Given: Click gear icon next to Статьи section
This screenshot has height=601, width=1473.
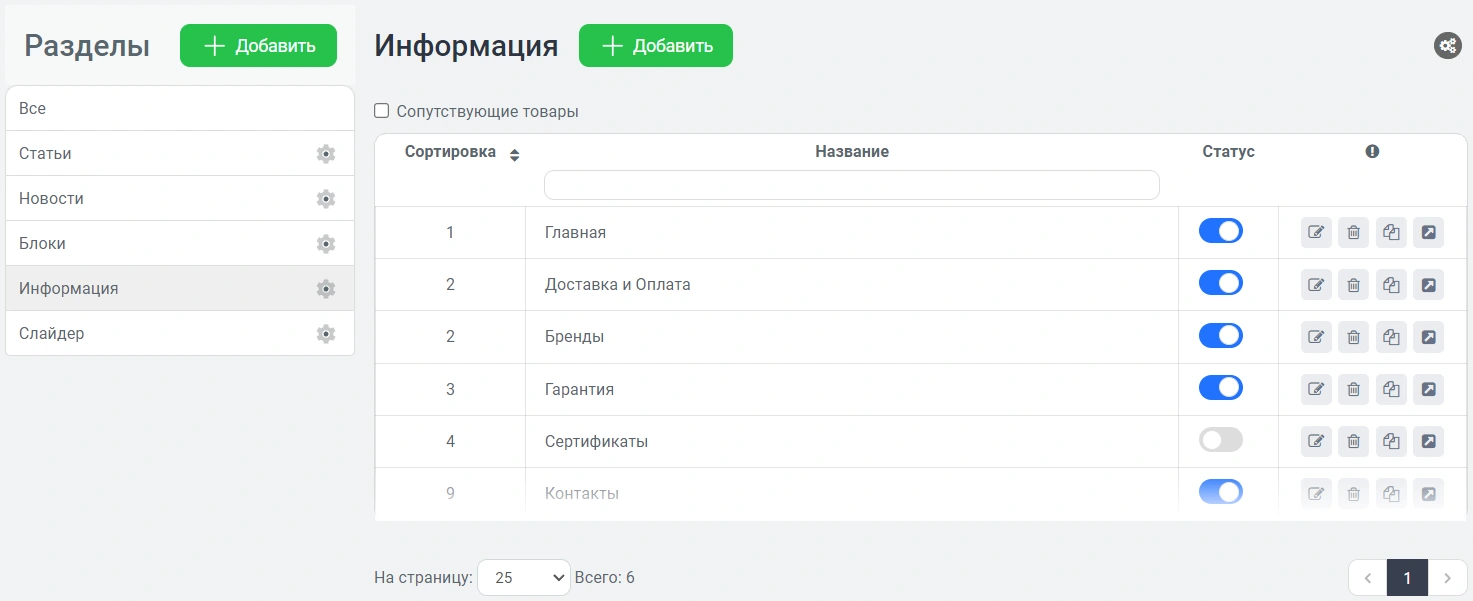Looking at the screenshot, I should coord(325,154).
